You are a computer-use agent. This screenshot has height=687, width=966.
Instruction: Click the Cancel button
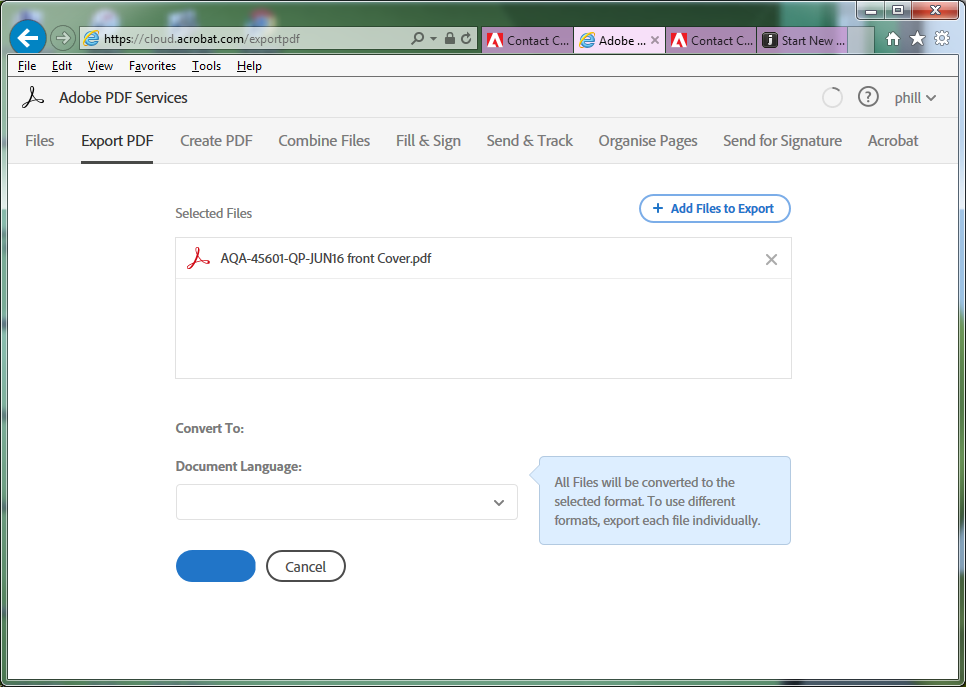coord(306,566)
